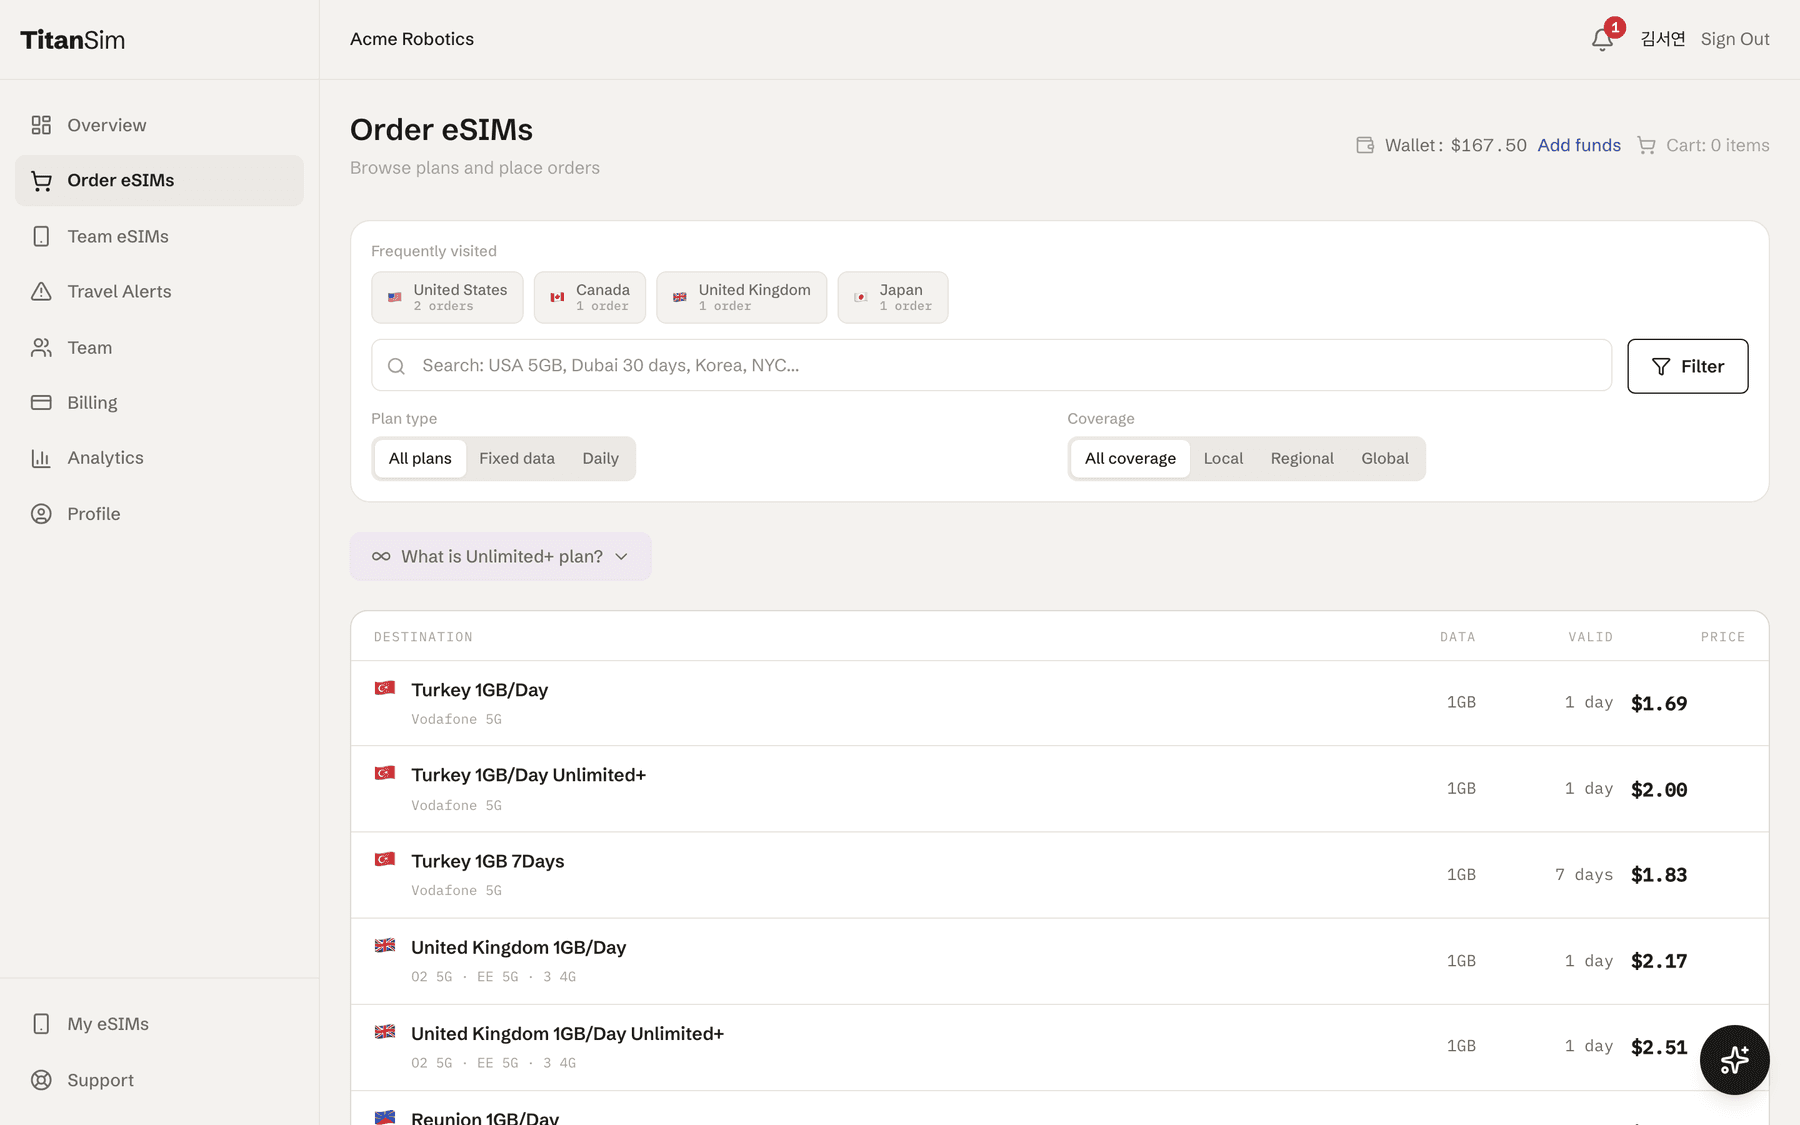Screen dimensions: 1800x1125
Task: Open United Kingdom 1GB/Day Unlimited+ plan row
Action: tap(1060, 1048)
